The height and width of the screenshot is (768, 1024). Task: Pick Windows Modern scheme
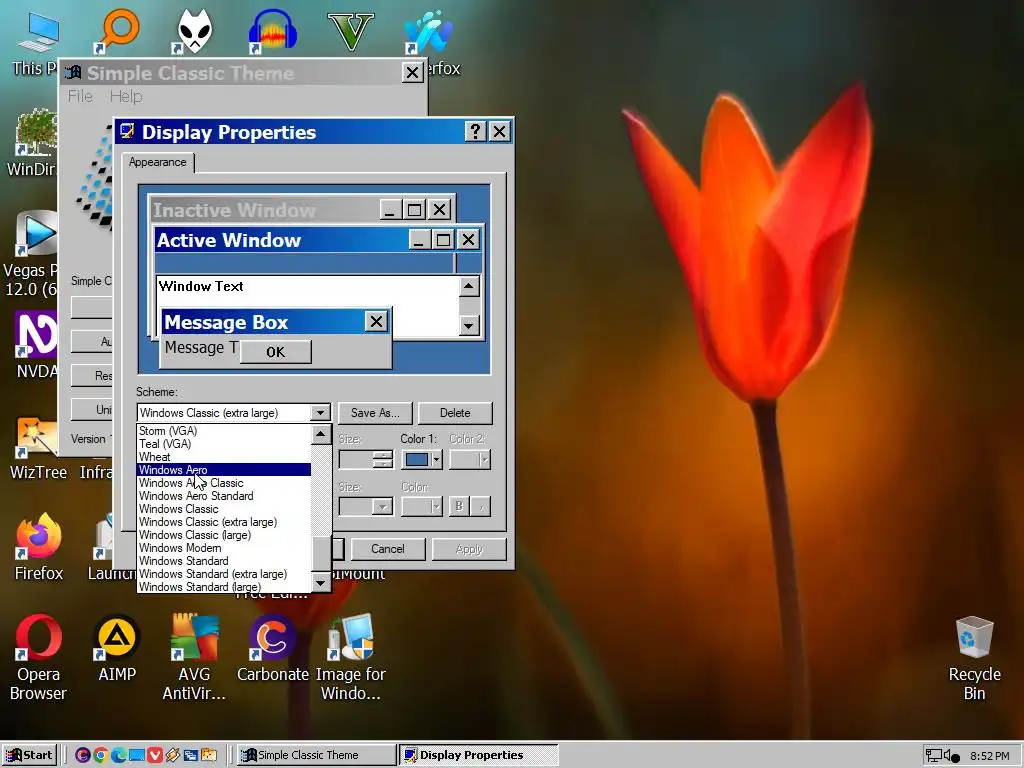pos(224,549)
